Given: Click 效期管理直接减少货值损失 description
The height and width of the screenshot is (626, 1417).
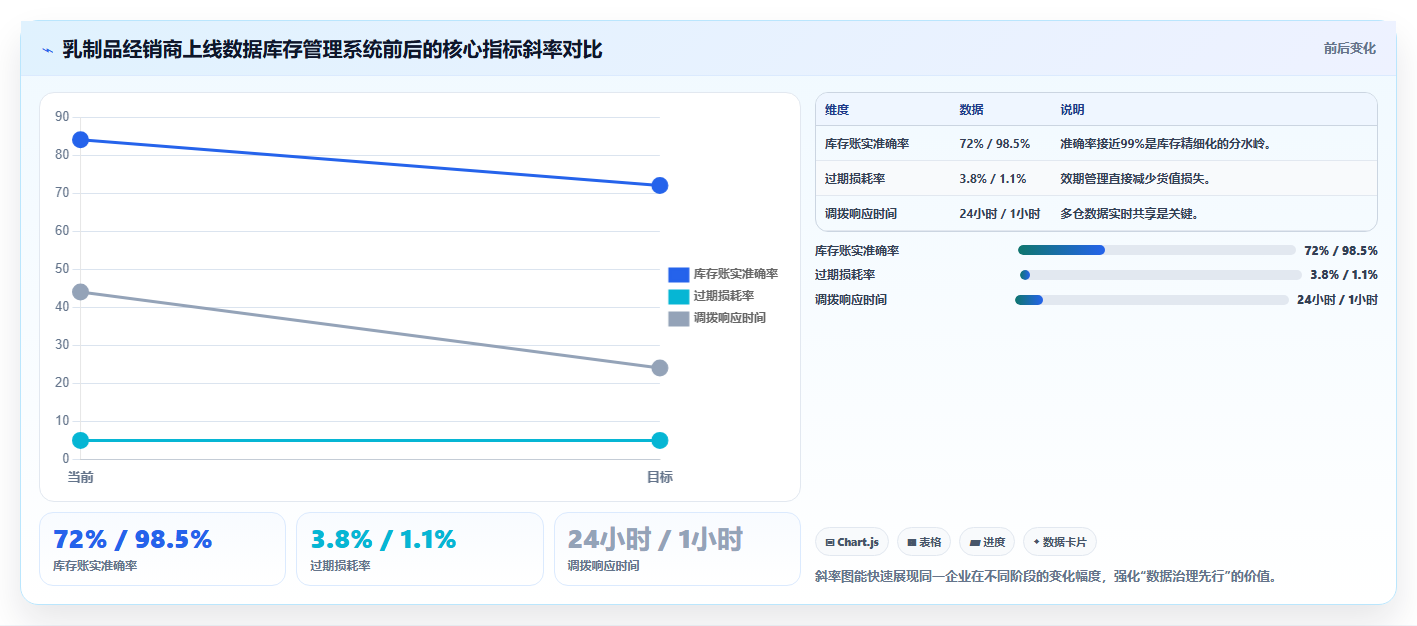Looking at the screenshot, I should [1135, 179].
